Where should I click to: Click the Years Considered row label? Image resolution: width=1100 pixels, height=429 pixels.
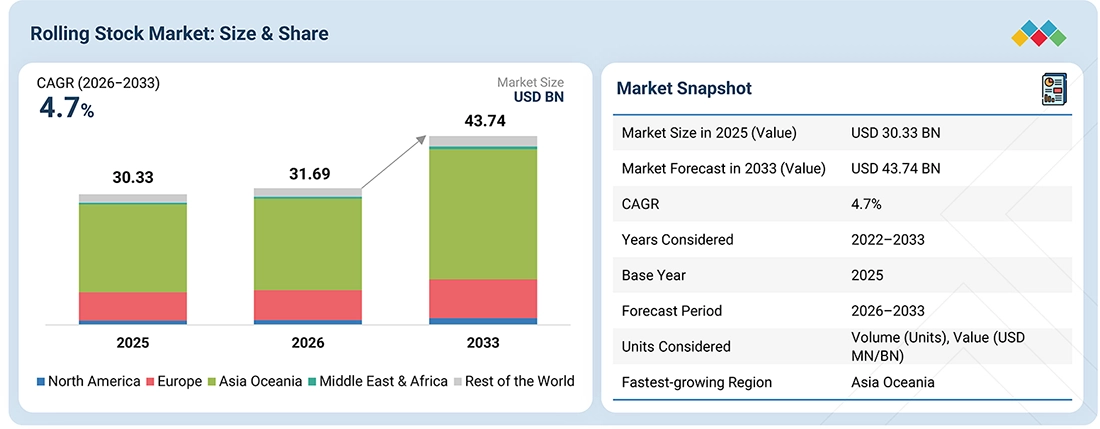678,240
